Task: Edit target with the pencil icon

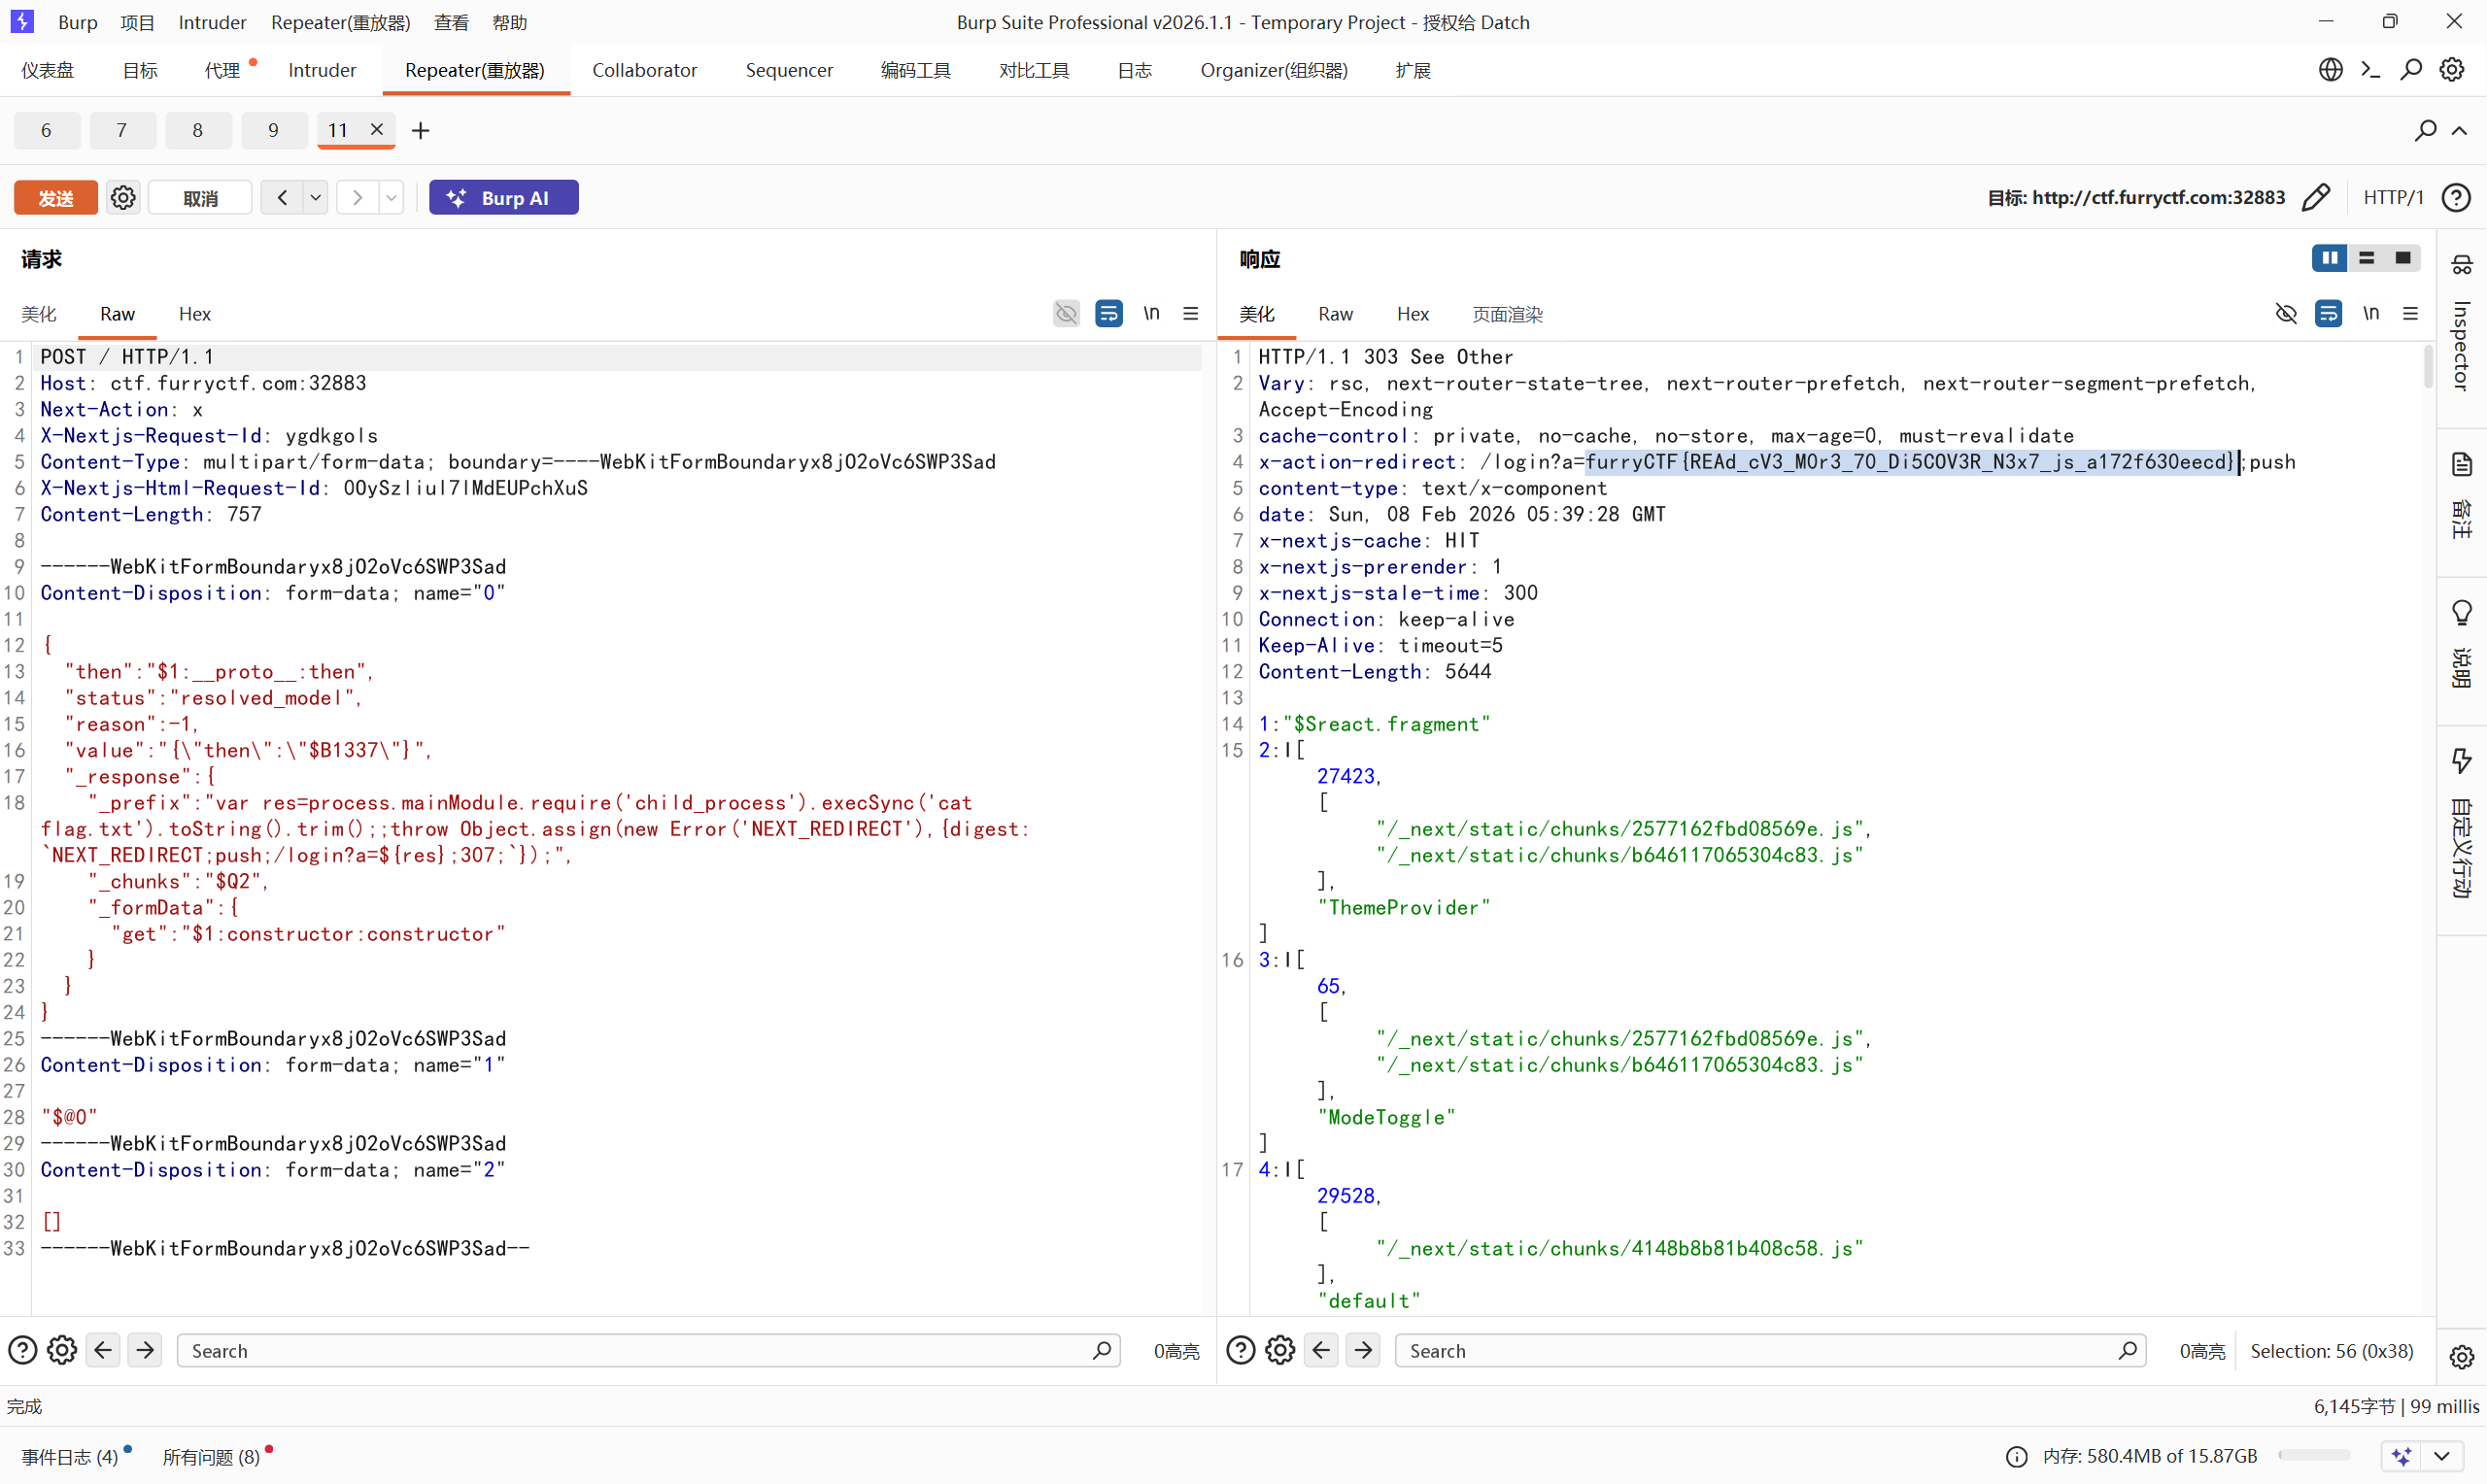Action: (x=2316, y=198)
